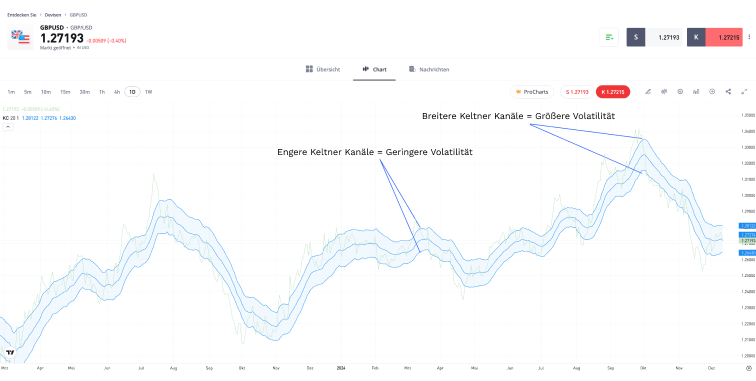Select the 1D timeframe
The height and width of the screenshot is (381, 756).
point(132,92)
